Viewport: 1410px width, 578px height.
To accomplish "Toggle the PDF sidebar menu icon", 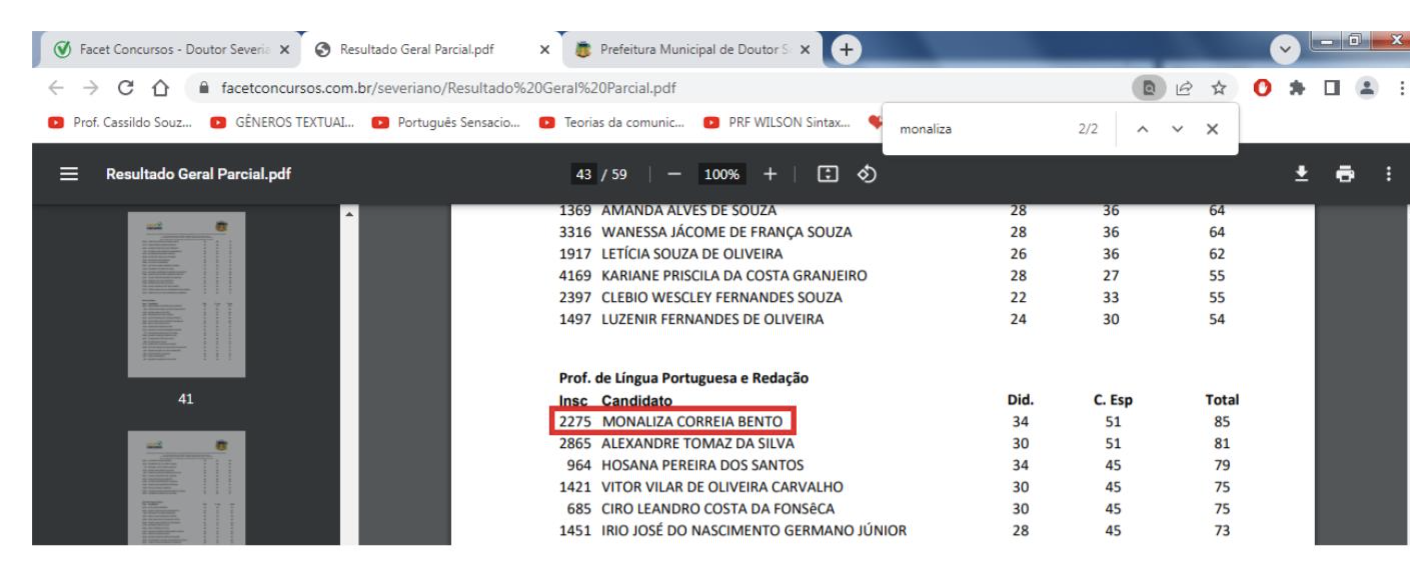I will tap(69, 174).
